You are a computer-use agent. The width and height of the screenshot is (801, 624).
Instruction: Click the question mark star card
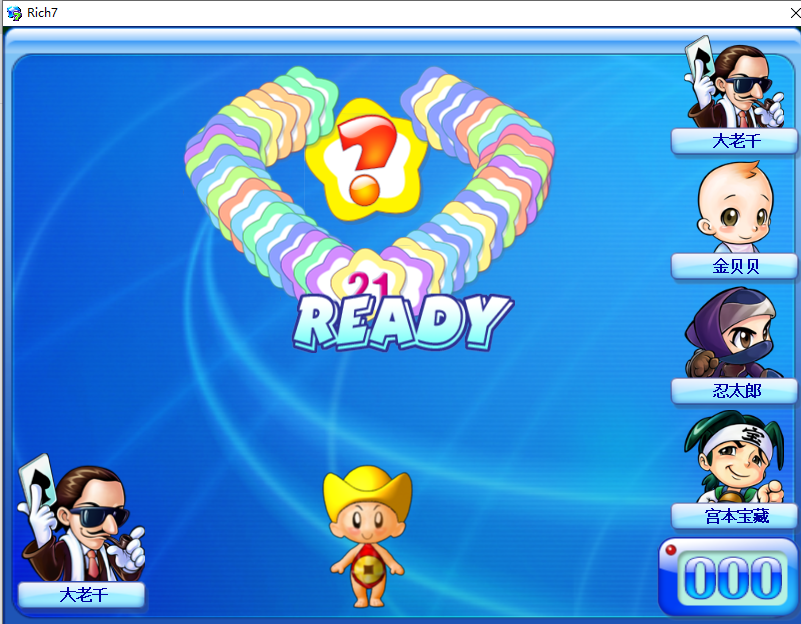click(x=366, y=159)
